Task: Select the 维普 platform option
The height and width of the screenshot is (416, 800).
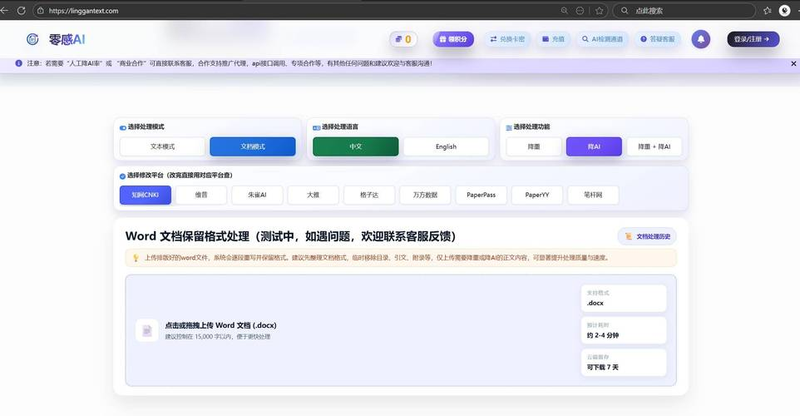Action: pyautogui.click(x=201, y=195)
